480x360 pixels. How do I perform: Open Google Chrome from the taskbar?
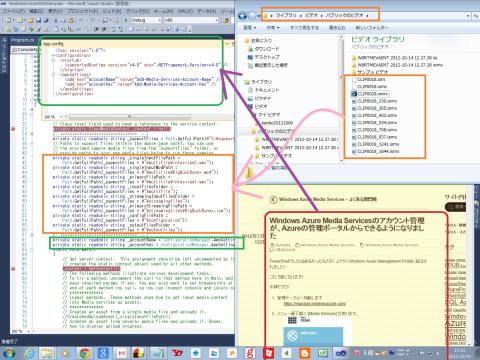(85, 353)
